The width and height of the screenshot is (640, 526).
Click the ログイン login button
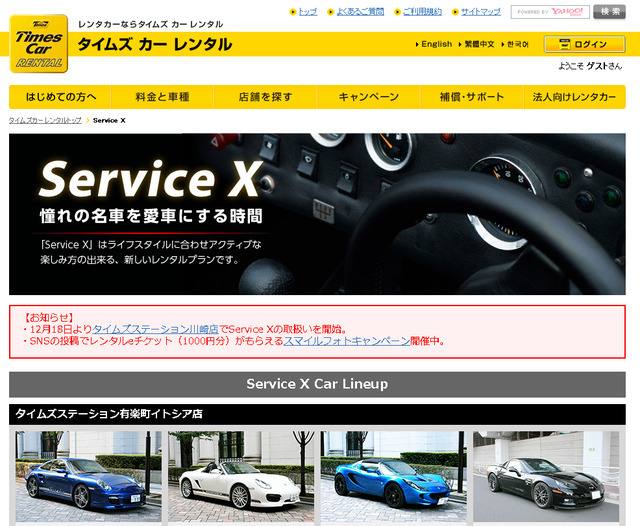point(584,44)
